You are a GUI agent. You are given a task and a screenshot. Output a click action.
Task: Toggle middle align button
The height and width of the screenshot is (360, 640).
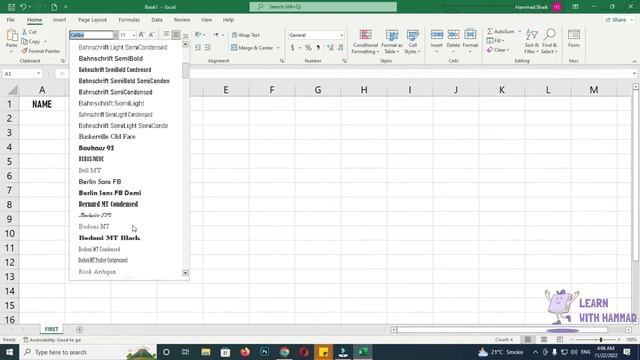(176, 35)
